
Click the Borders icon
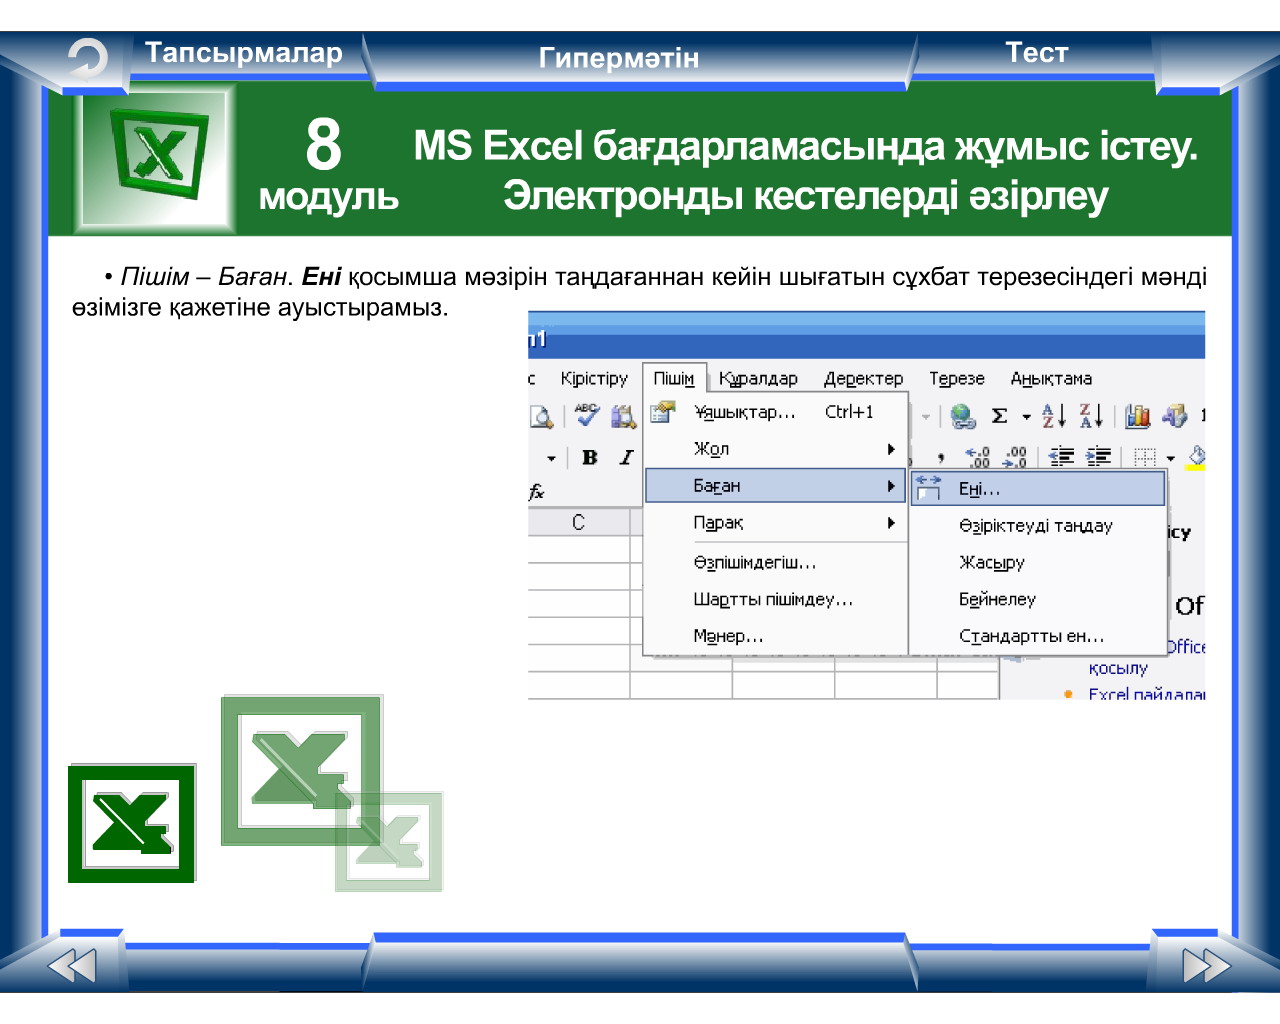[1145, 458]
